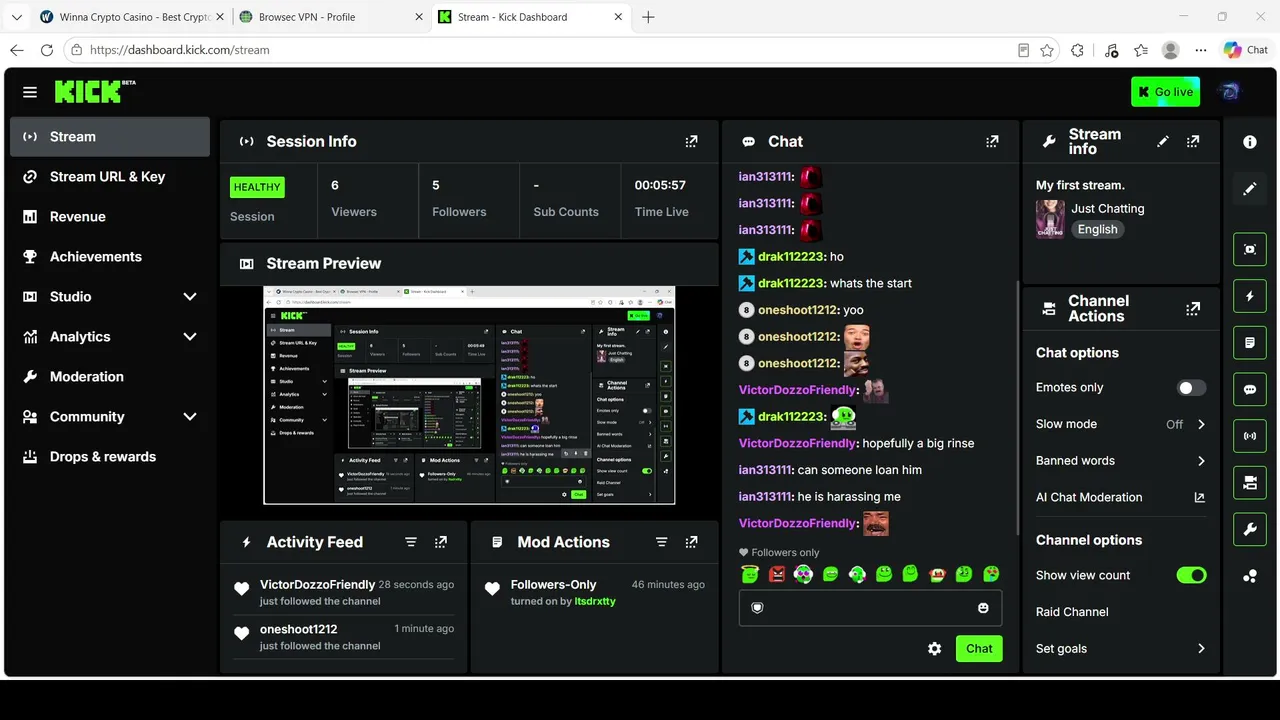
Task: Pop out the Chat panel
Action: (x=992, y=142)
